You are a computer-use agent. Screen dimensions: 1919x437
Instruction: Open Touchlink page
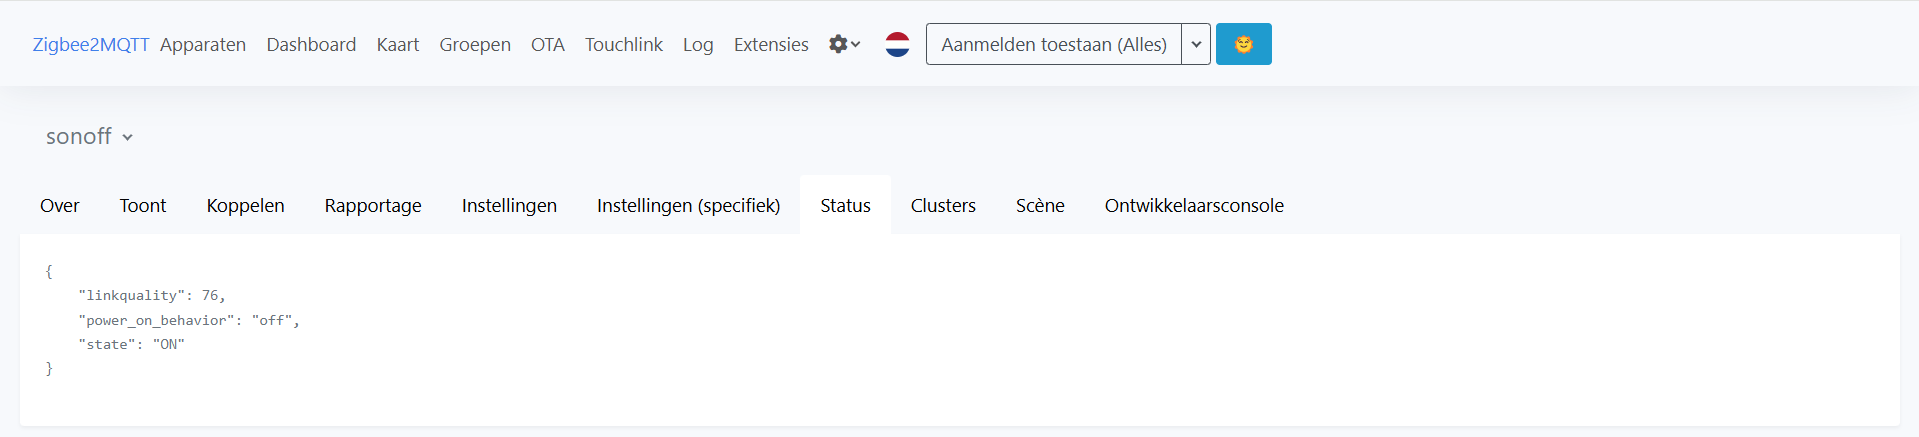(x=623, y=44)
